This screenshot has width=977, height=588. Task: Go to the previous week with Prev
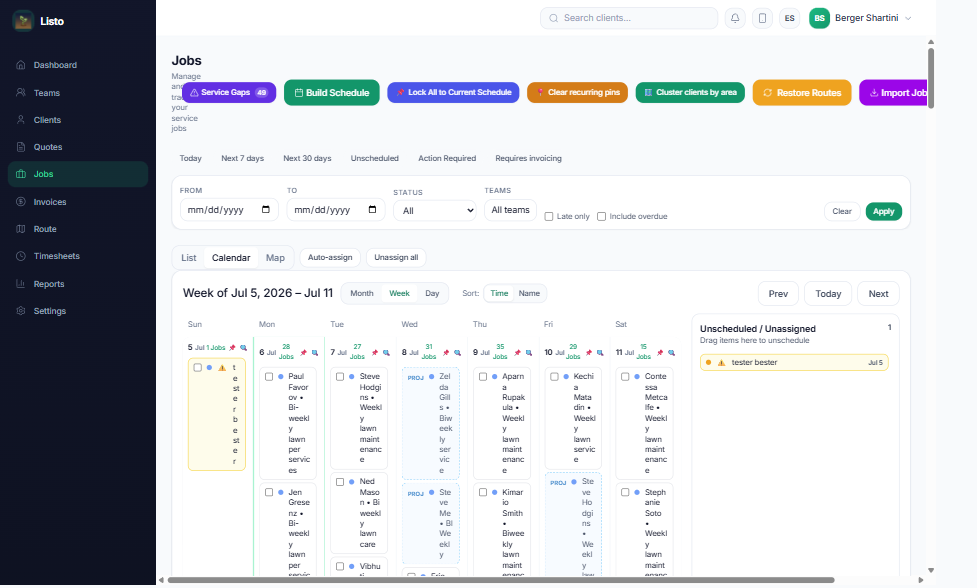pyautogui.click(x=778, y=293)
